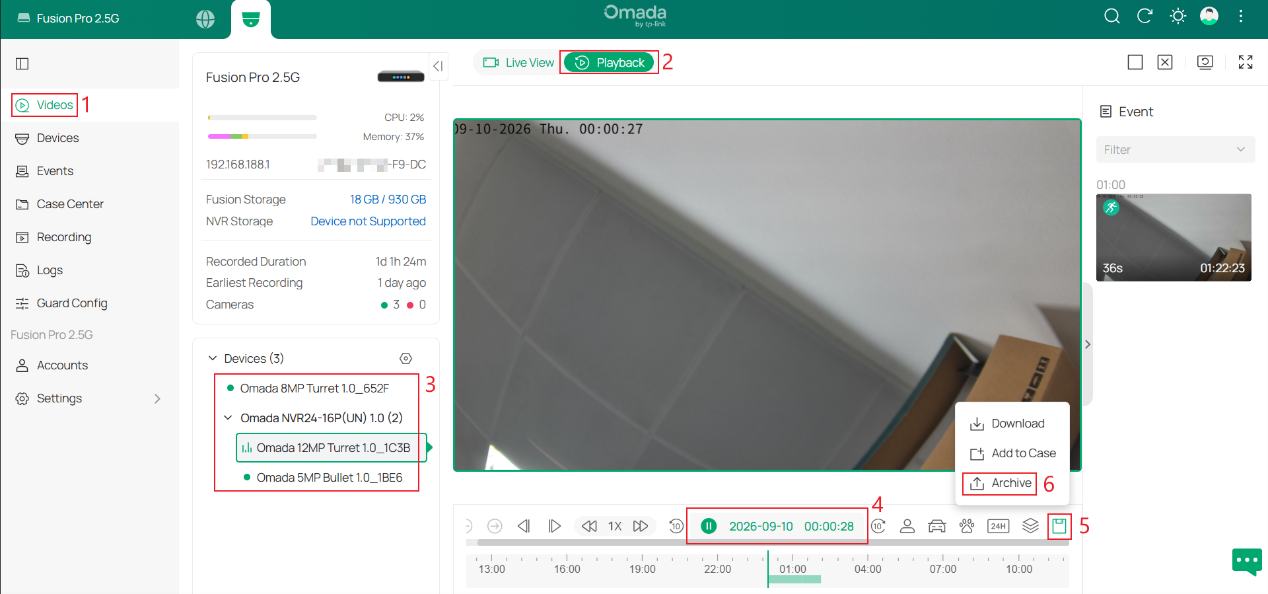Viewport: 1268px width, 594px height.
Task: Select the camera site icon tab in header
Action: pos(250,19)
